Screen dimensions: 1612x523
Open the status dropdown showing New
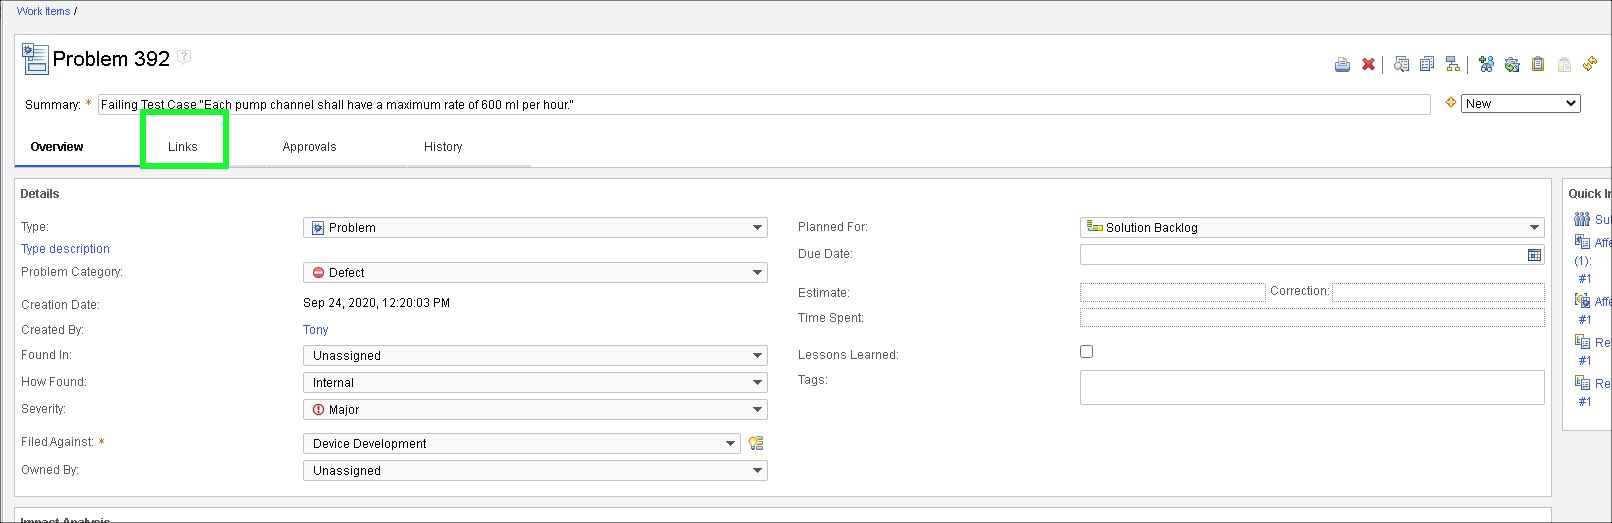pos(1520,104)
